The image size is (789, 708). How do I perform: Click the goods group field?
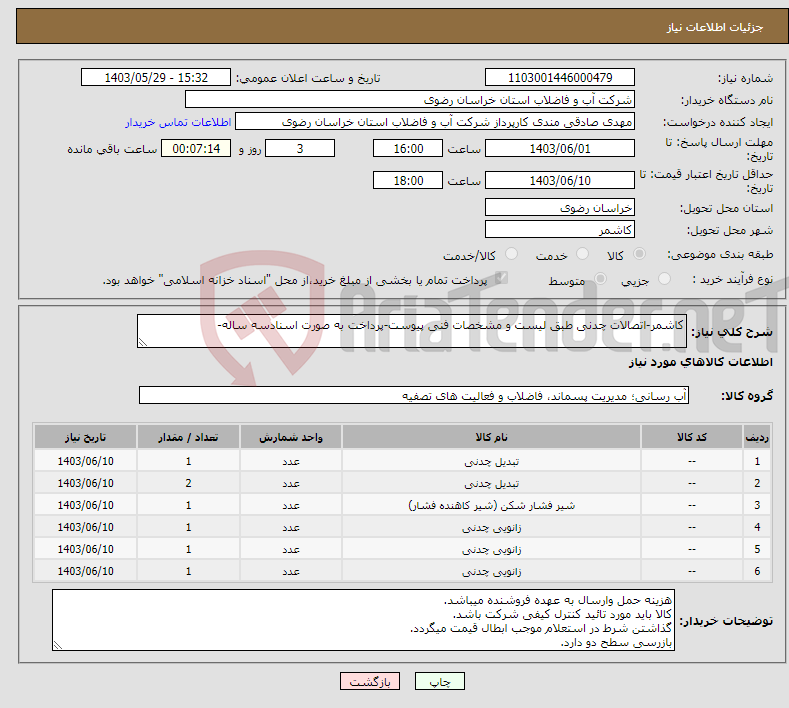point(414,396)
